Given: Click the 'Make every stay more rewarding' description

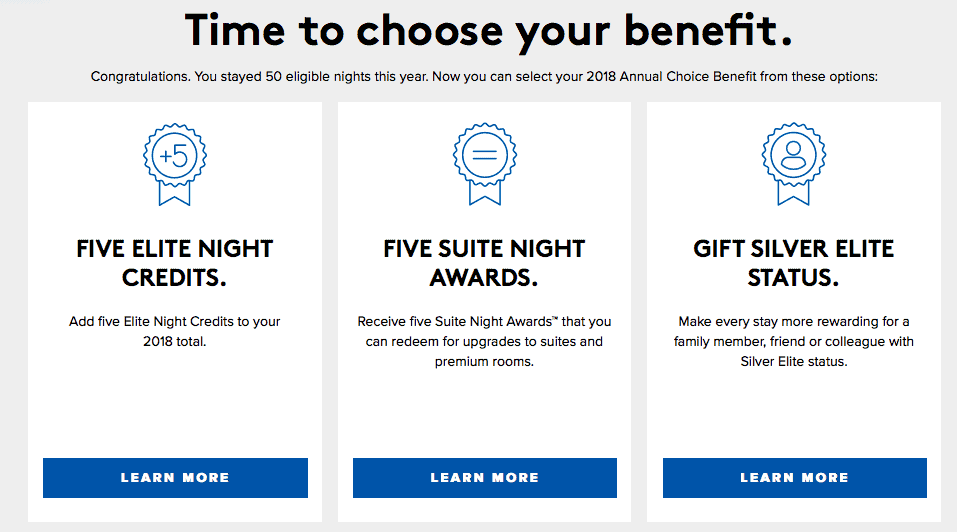Looking at the screenshot, I should pos(793,341).
